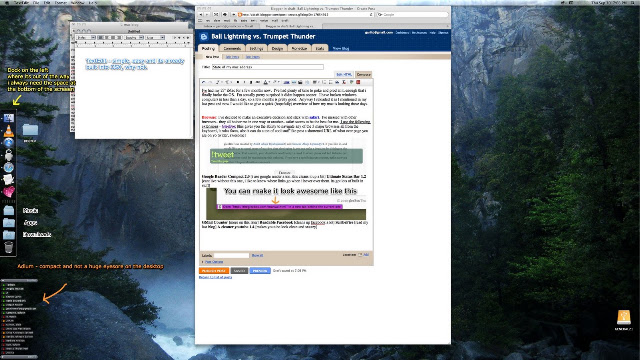Click the post Title input field

point(268,67)
